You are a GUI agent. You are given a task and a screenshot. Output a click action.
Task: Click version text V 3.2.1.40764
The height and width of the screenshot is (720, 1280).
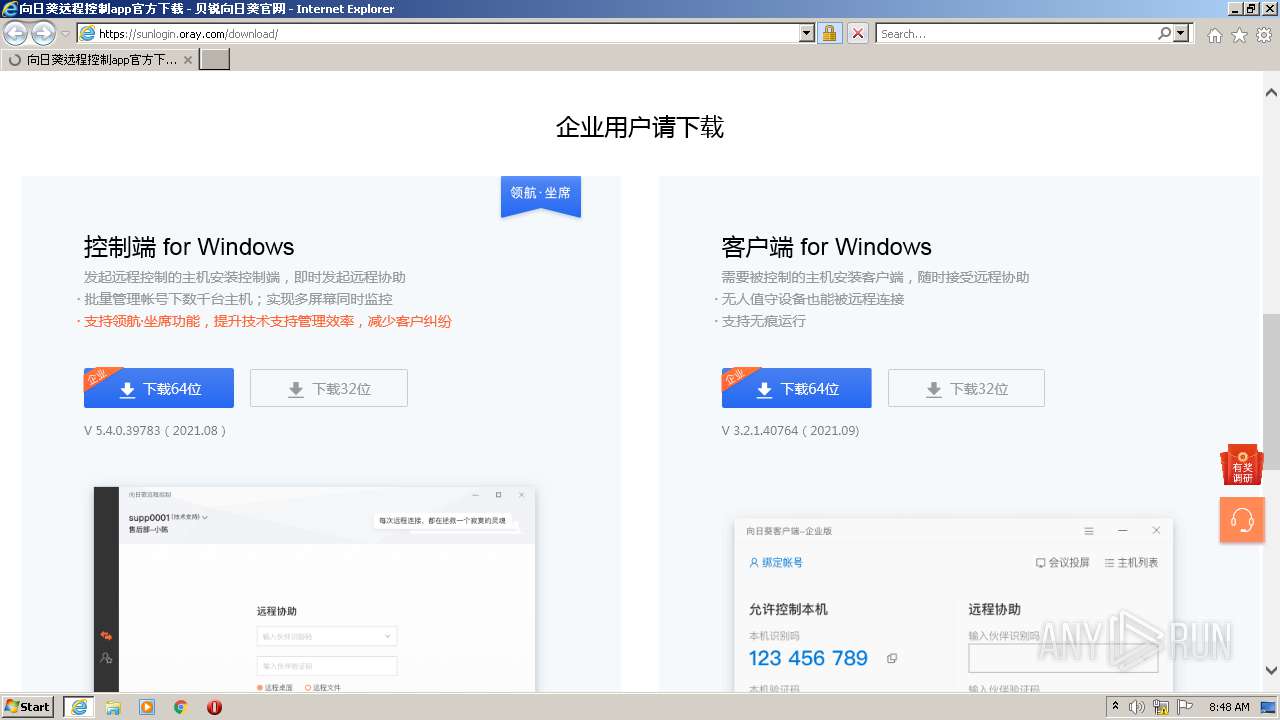click(x=790, y=431)
